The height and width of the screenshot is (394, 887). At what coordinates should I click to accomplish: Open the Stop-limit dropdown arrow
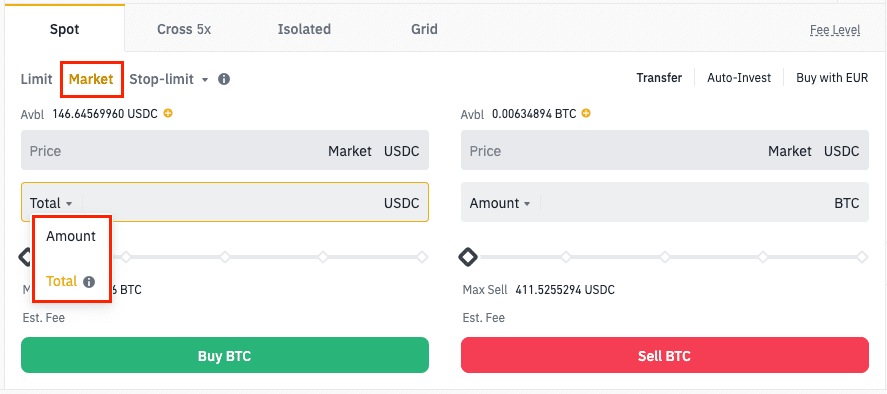205,79
